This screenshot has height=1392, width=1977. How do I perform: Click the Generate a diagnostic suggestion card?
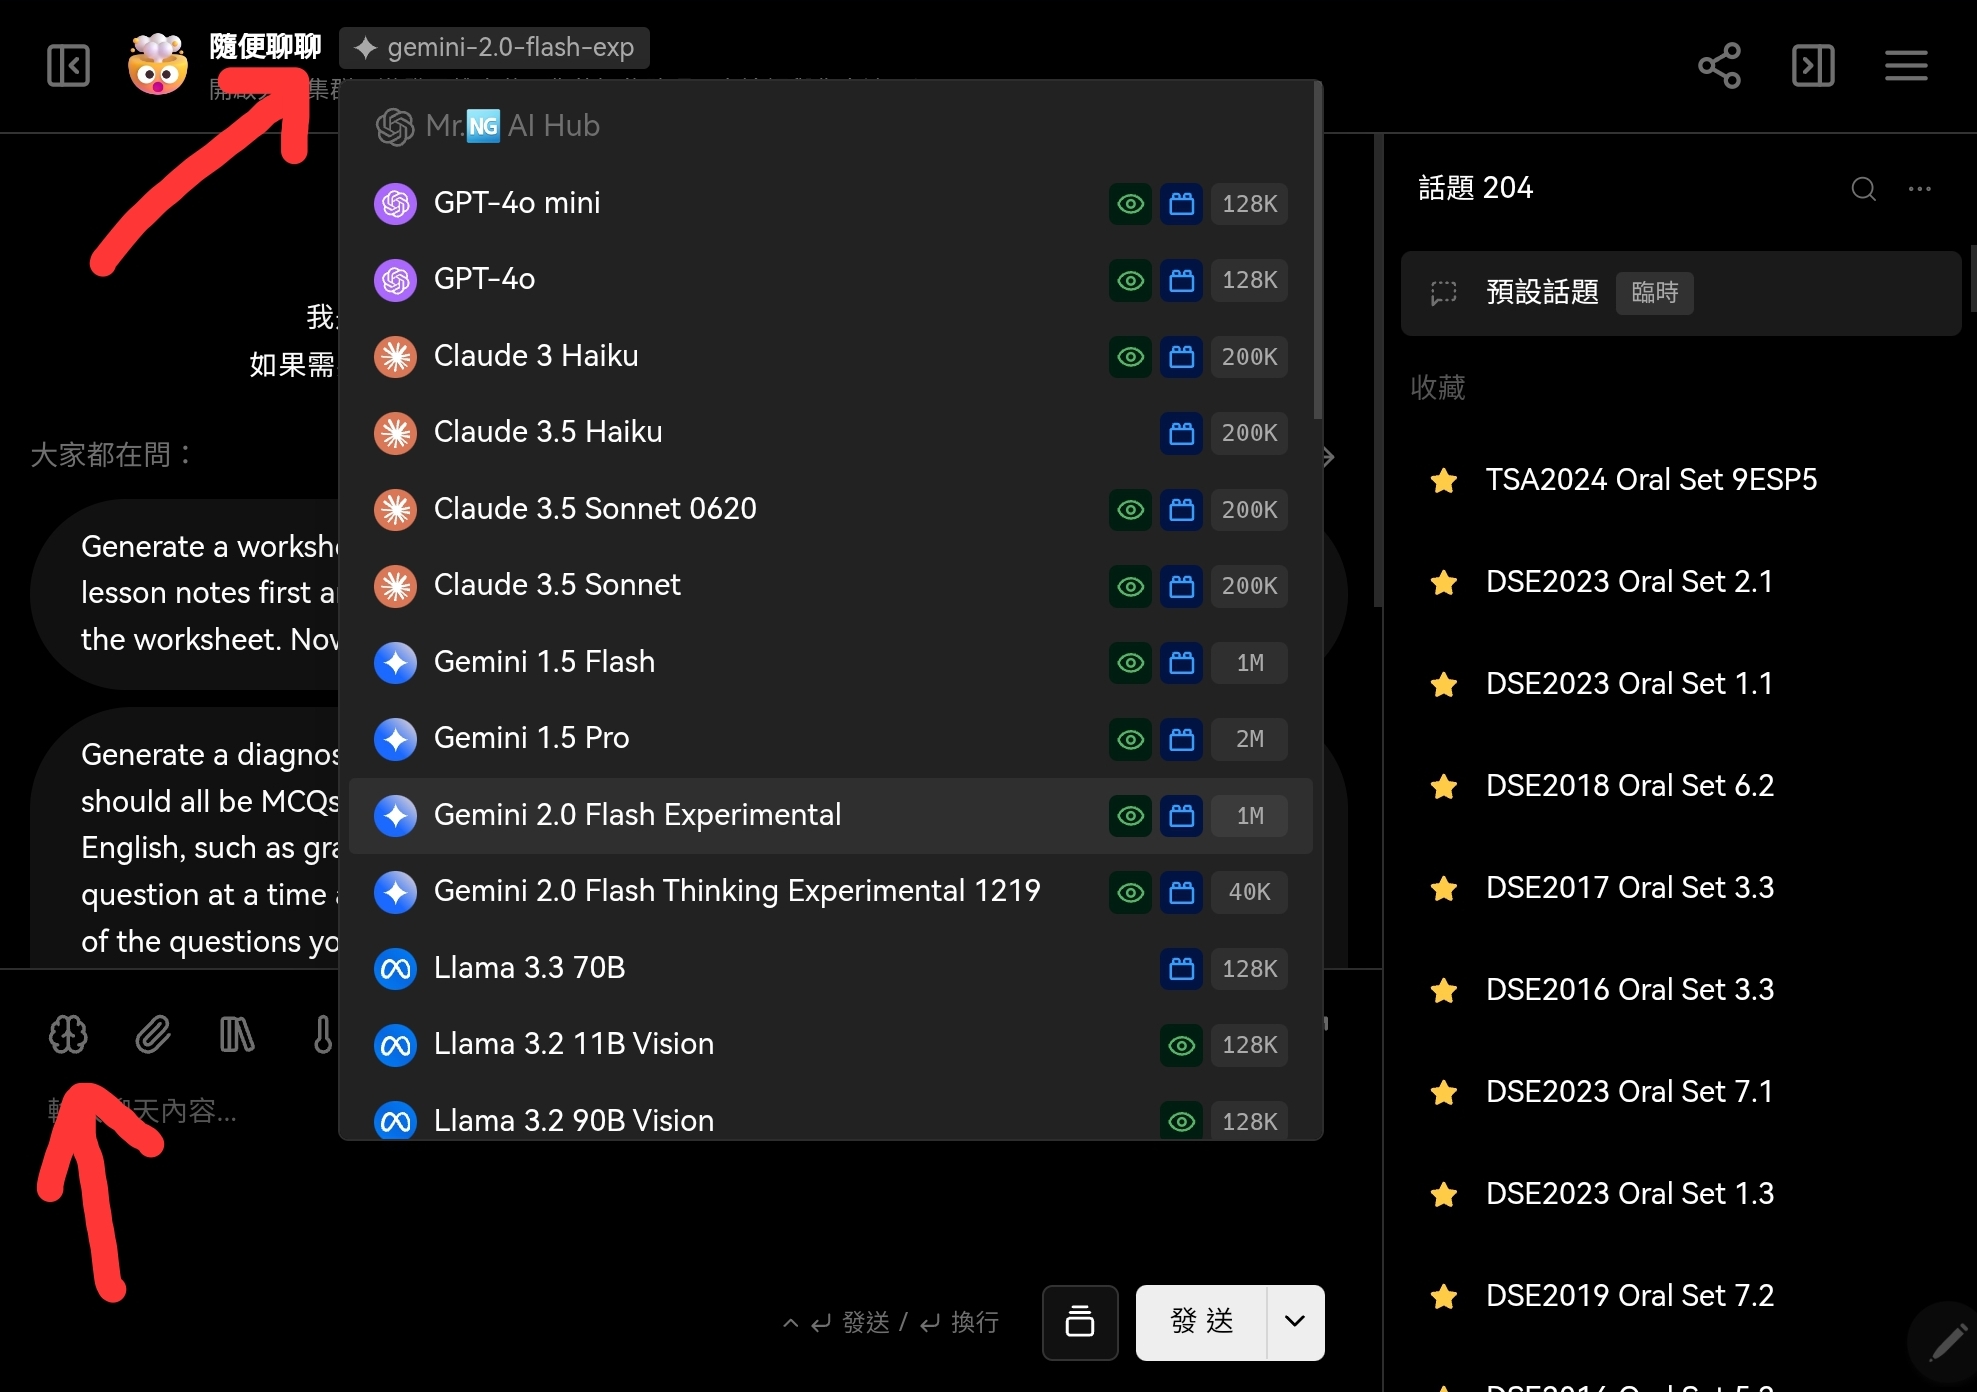[x=185, y=840]
